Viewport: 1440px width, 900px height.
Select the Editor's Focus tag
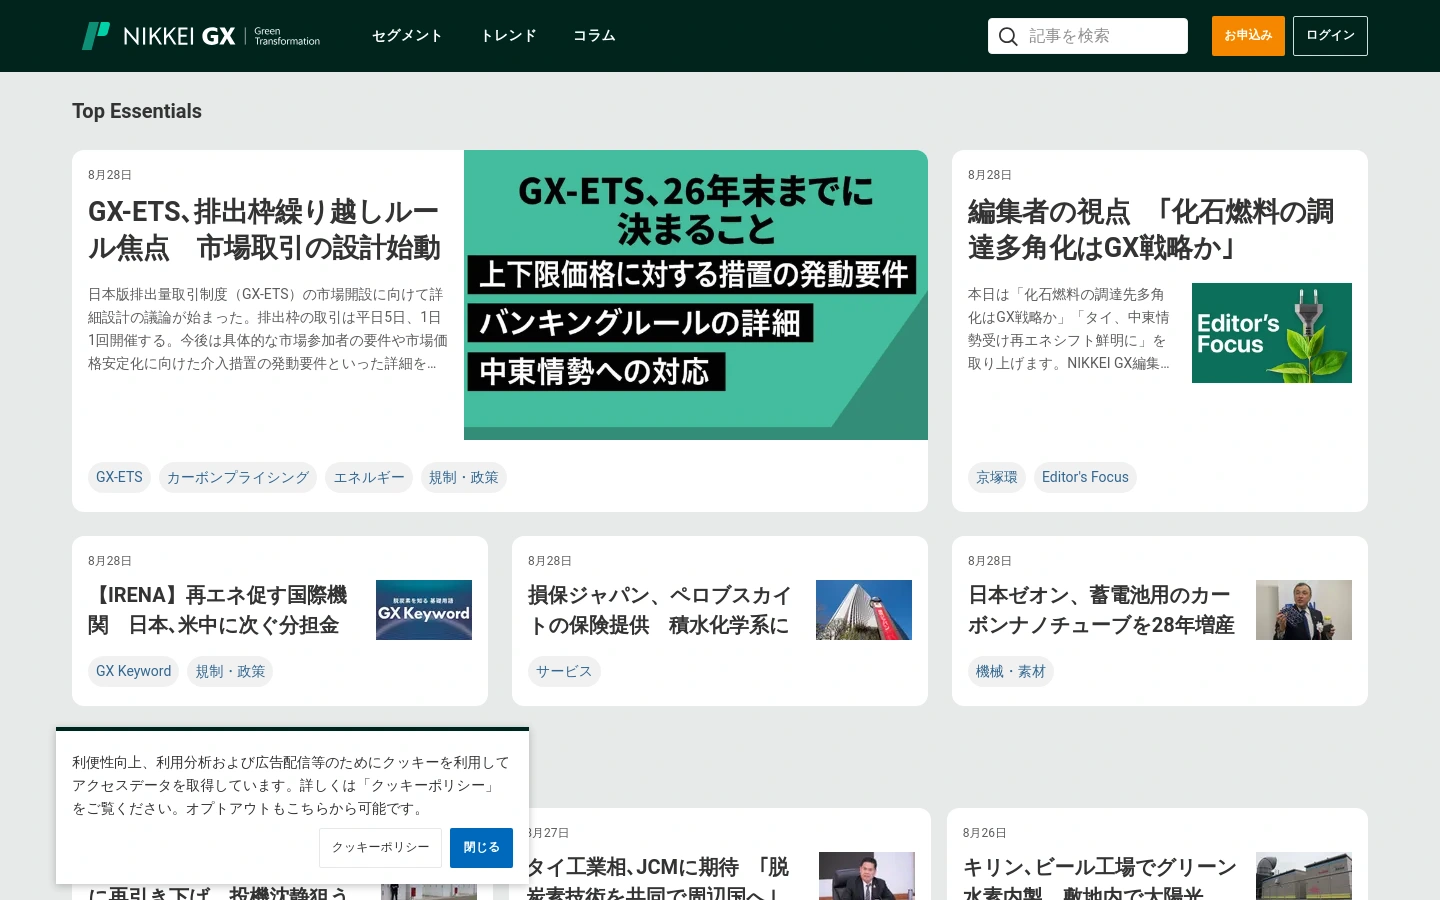pyautogui.click(x=1085, y=478)
